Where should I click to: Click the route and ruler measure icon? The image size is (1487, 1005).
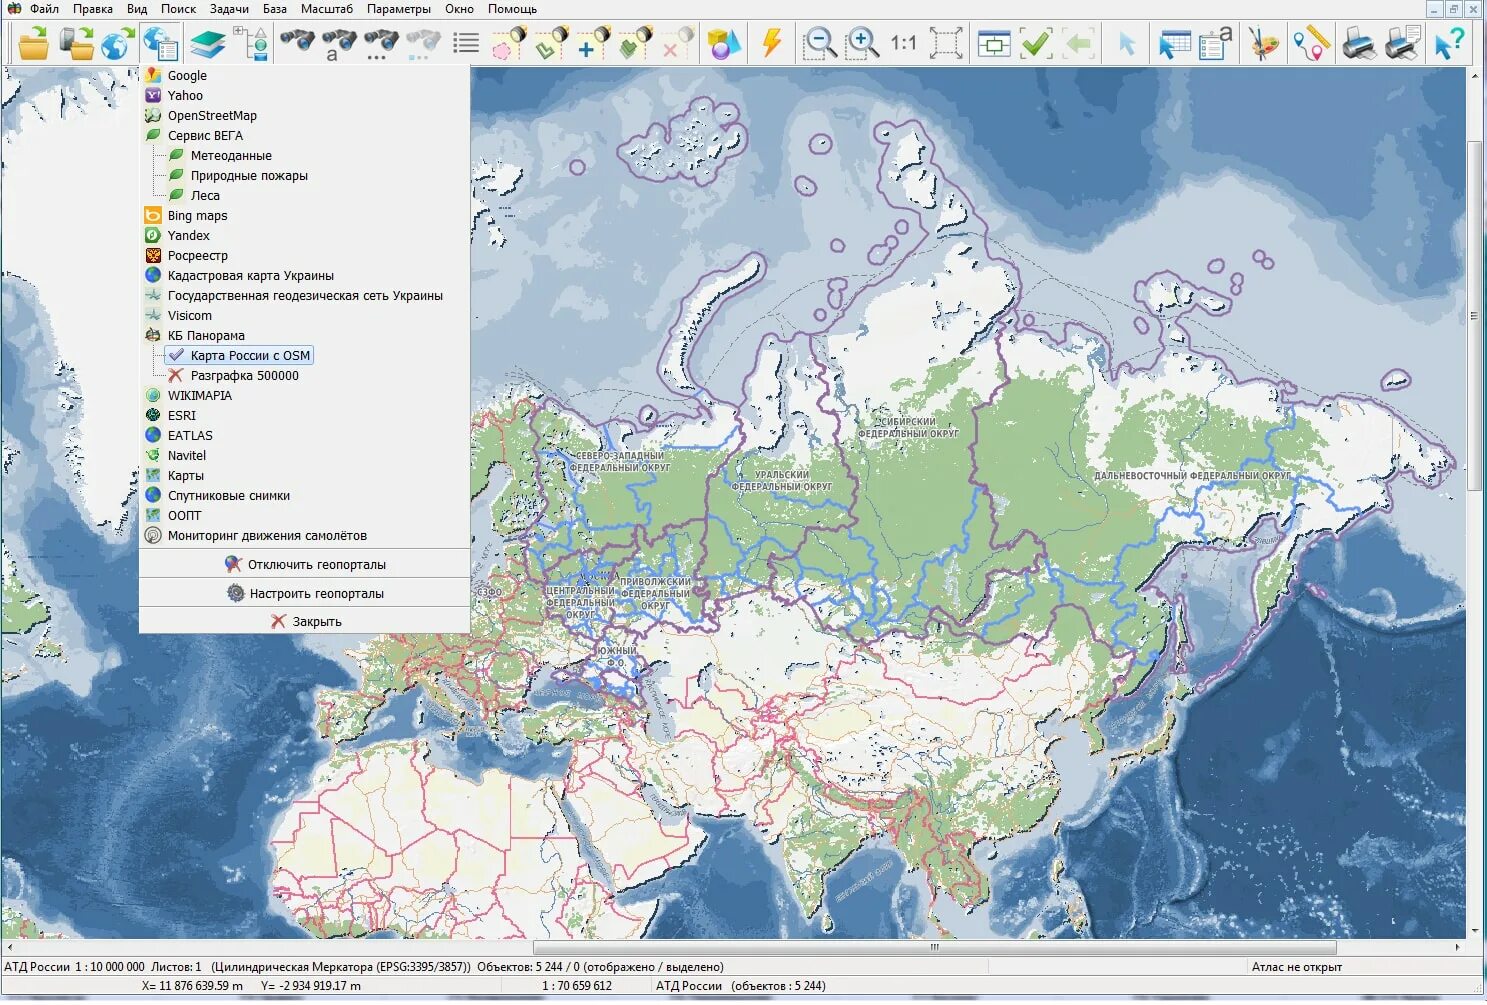point(1311,43)
